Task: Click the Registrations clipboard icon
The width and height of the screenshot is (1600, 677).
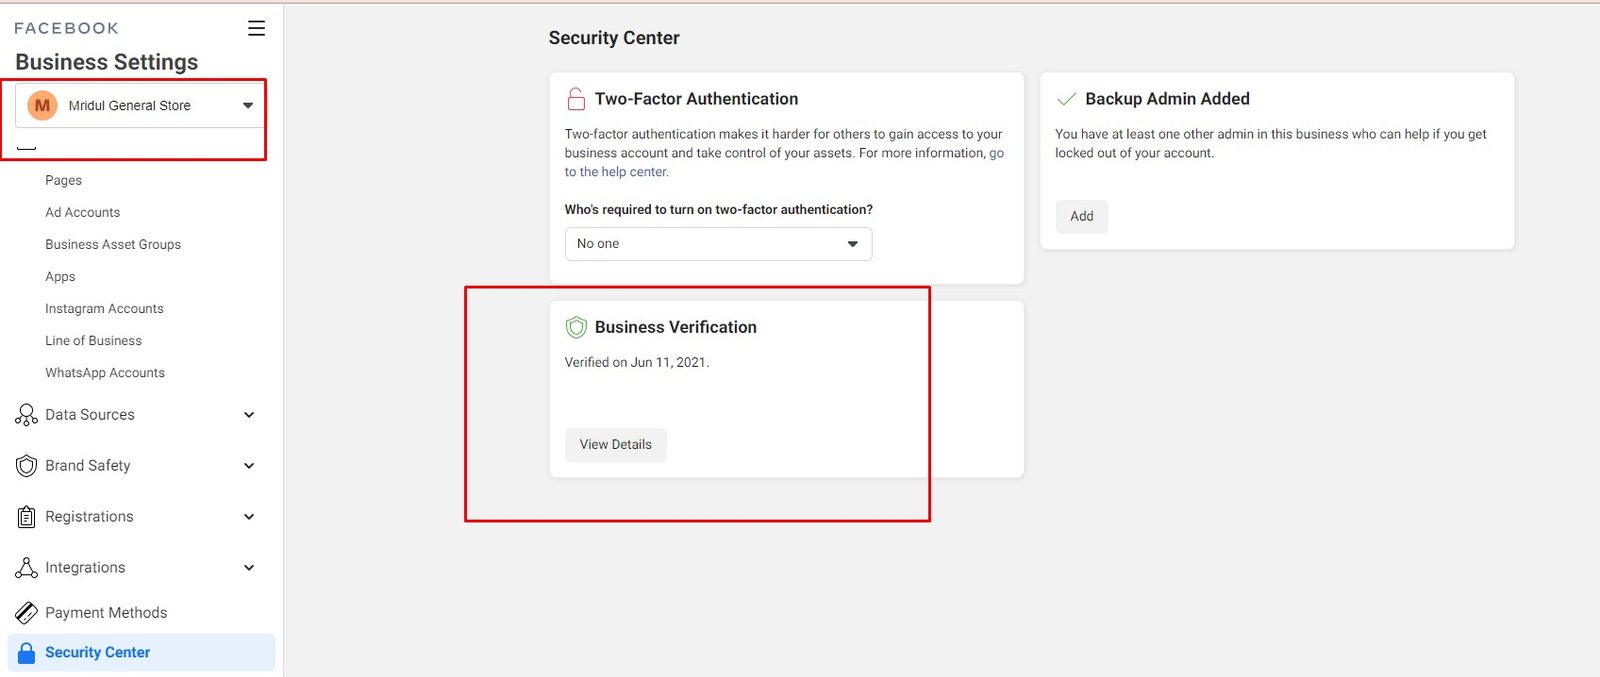Action: (x=26, y=517)
